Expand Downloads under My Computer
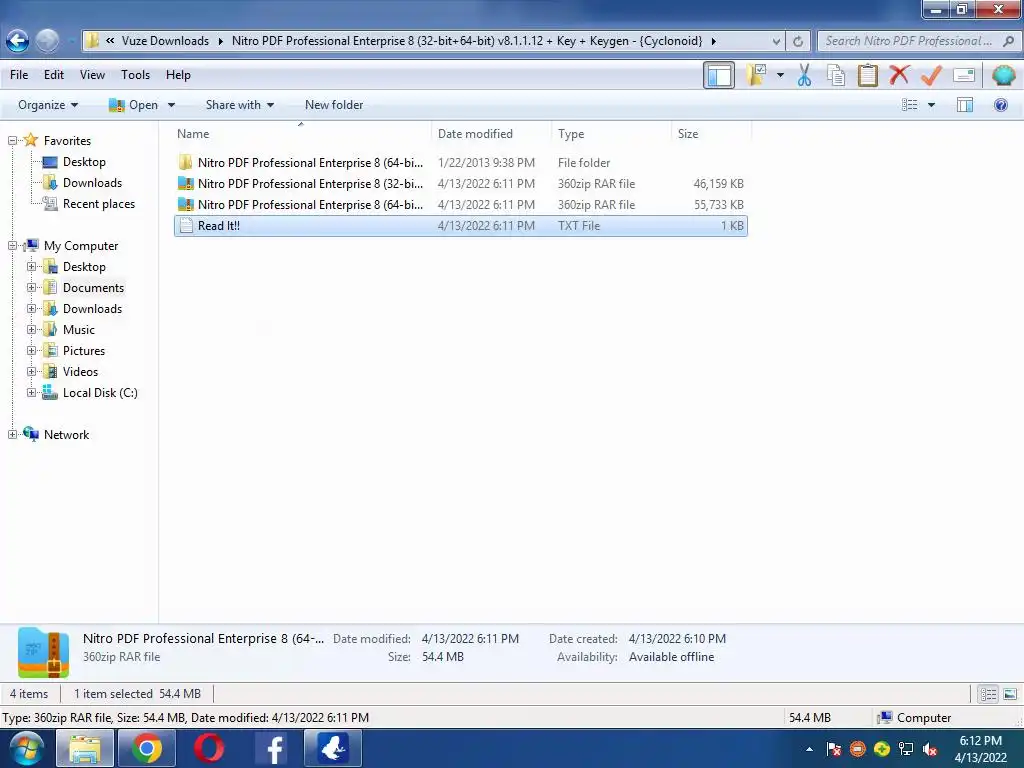This screenshot has height=768, width=1024. 31,309
